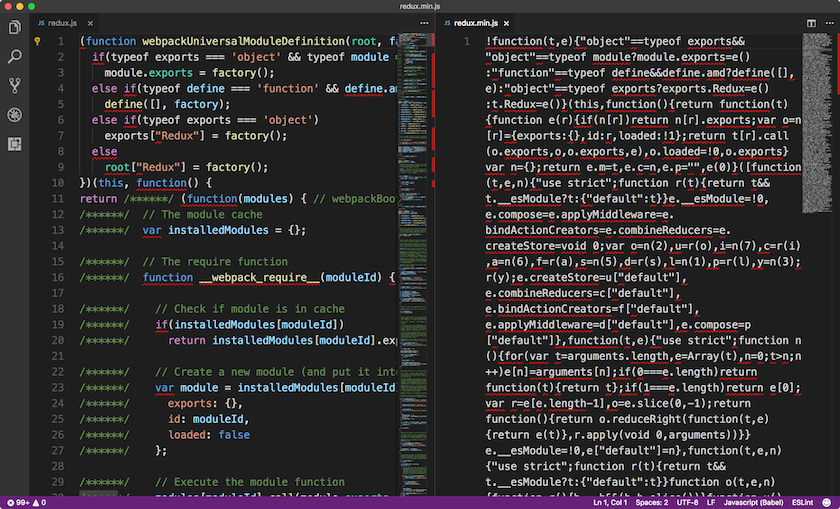Viewport: 840px width, 509px height.
Task: Switch to the redux.js tab
Action: [x=62, y=23]
